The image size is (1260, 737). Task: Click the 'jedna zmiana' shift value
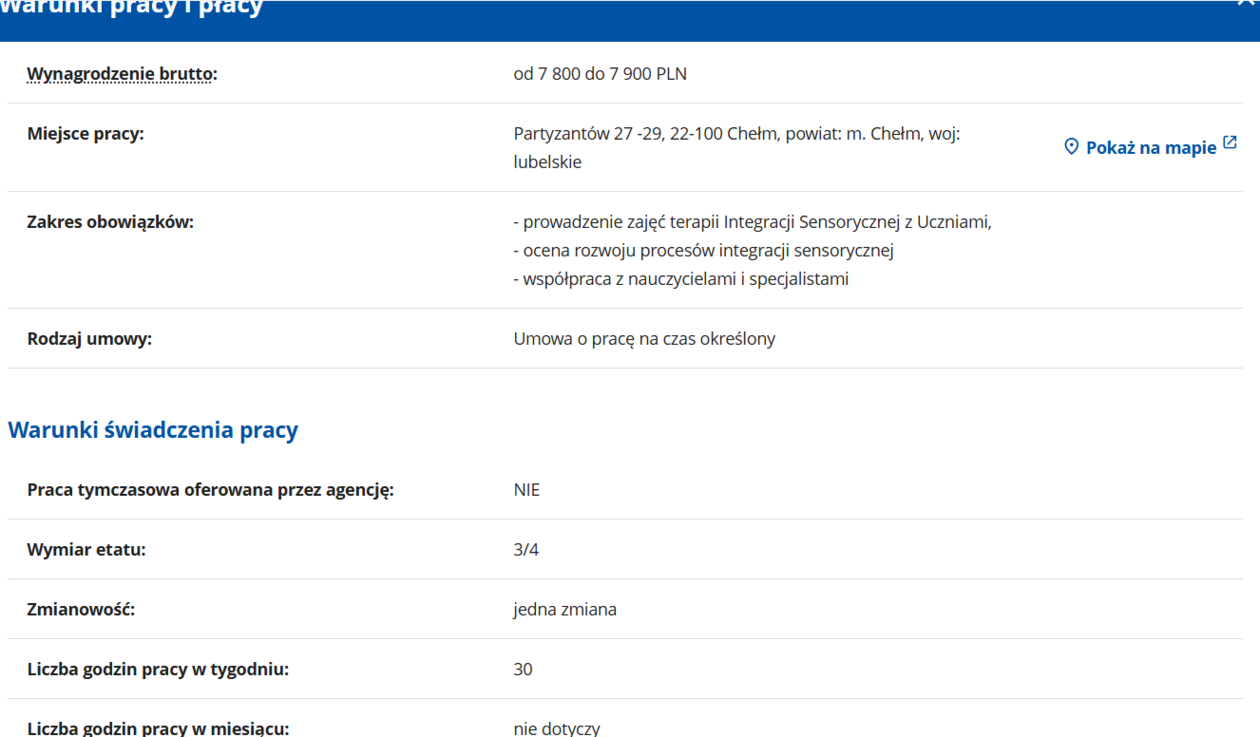[565, 609]
